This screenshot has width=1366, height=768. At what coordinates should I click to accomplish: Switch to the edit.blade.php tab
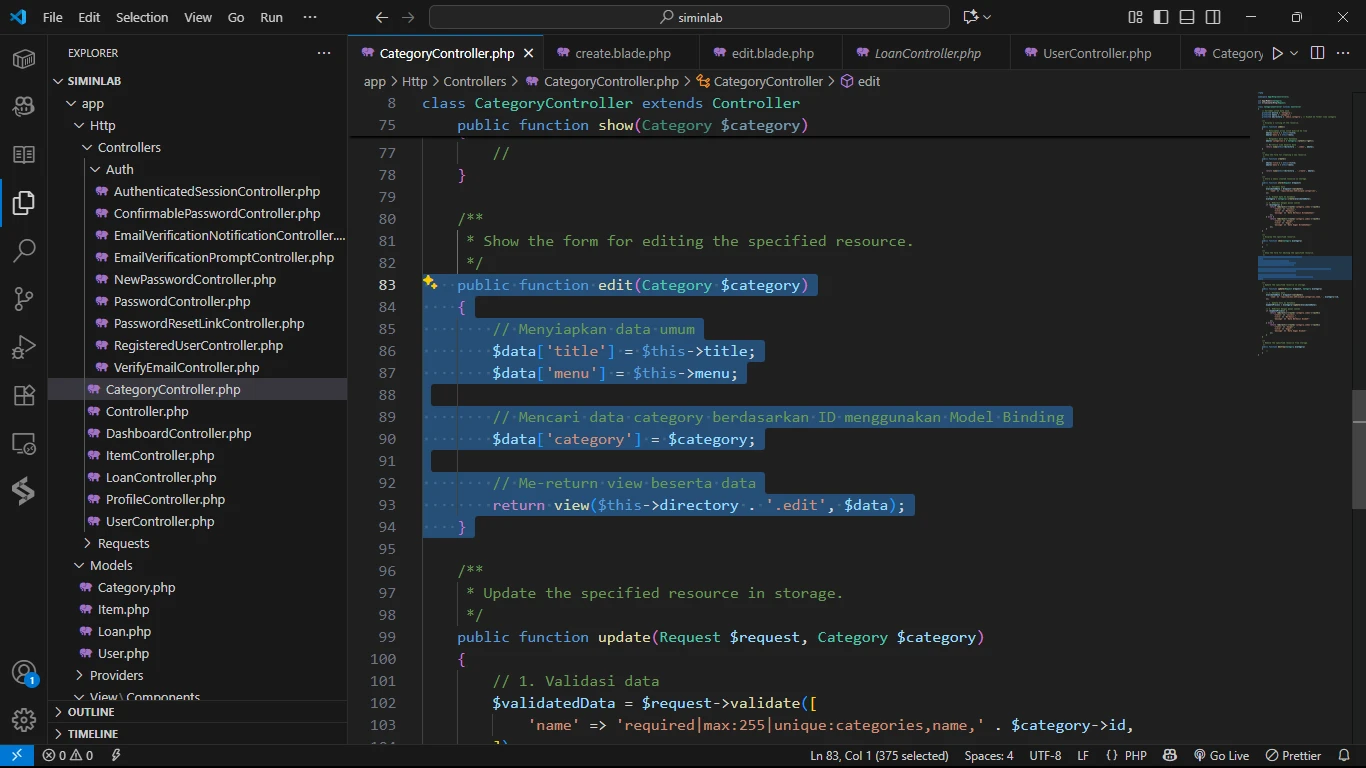click(772, 53)
